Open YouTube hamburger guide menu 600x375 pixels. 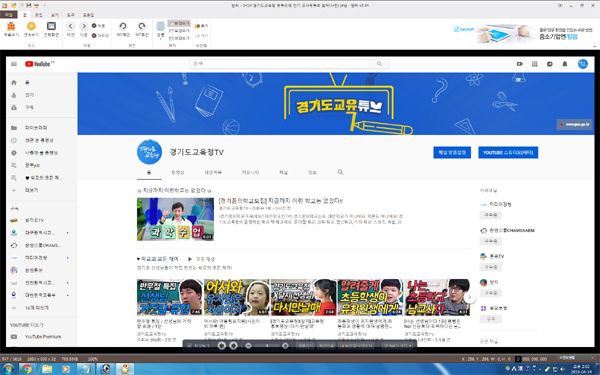click(x=14, y=64)
